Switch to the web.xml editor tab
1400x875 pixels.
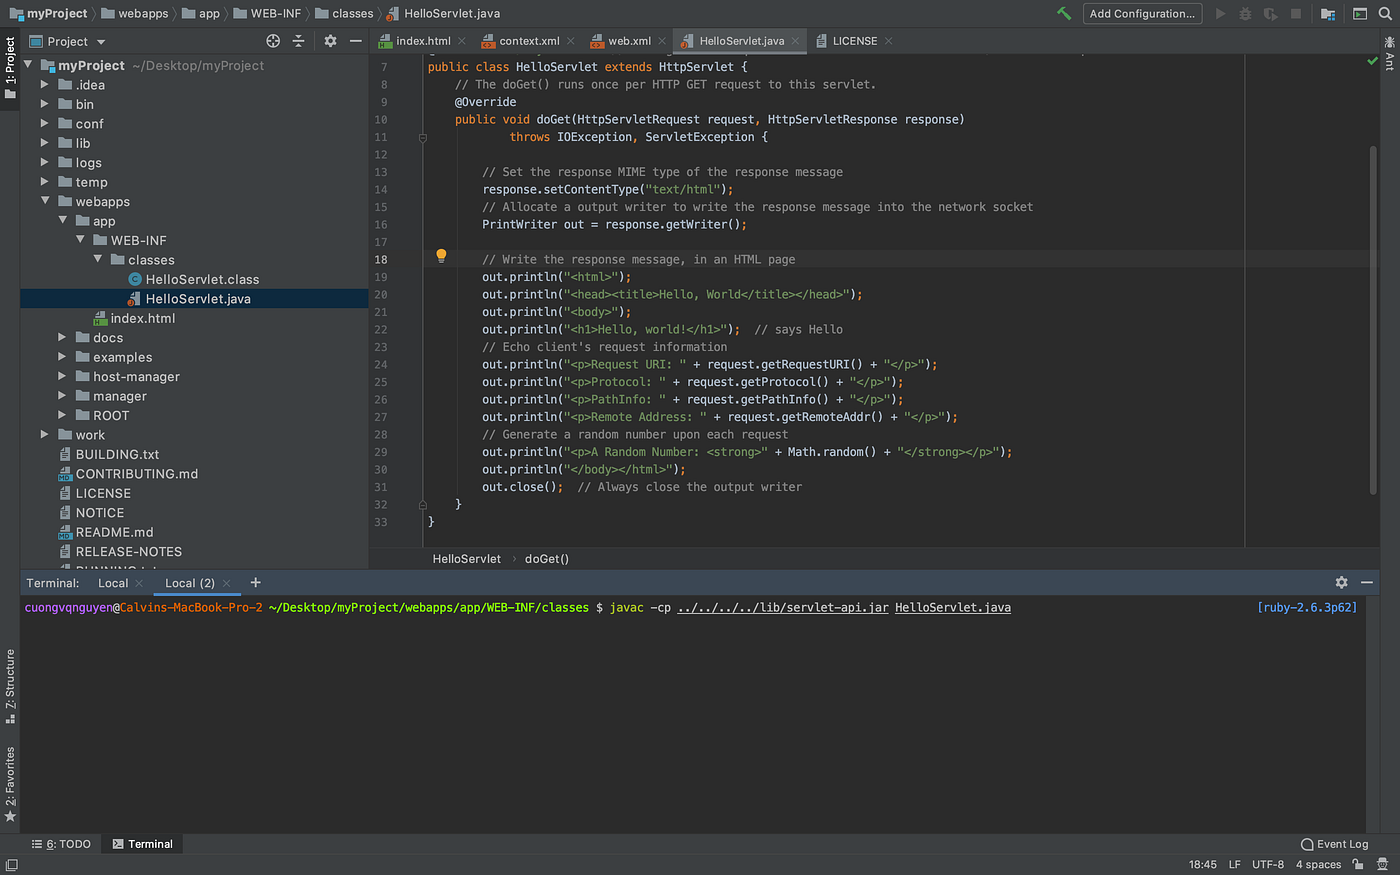tap(628, 41)
